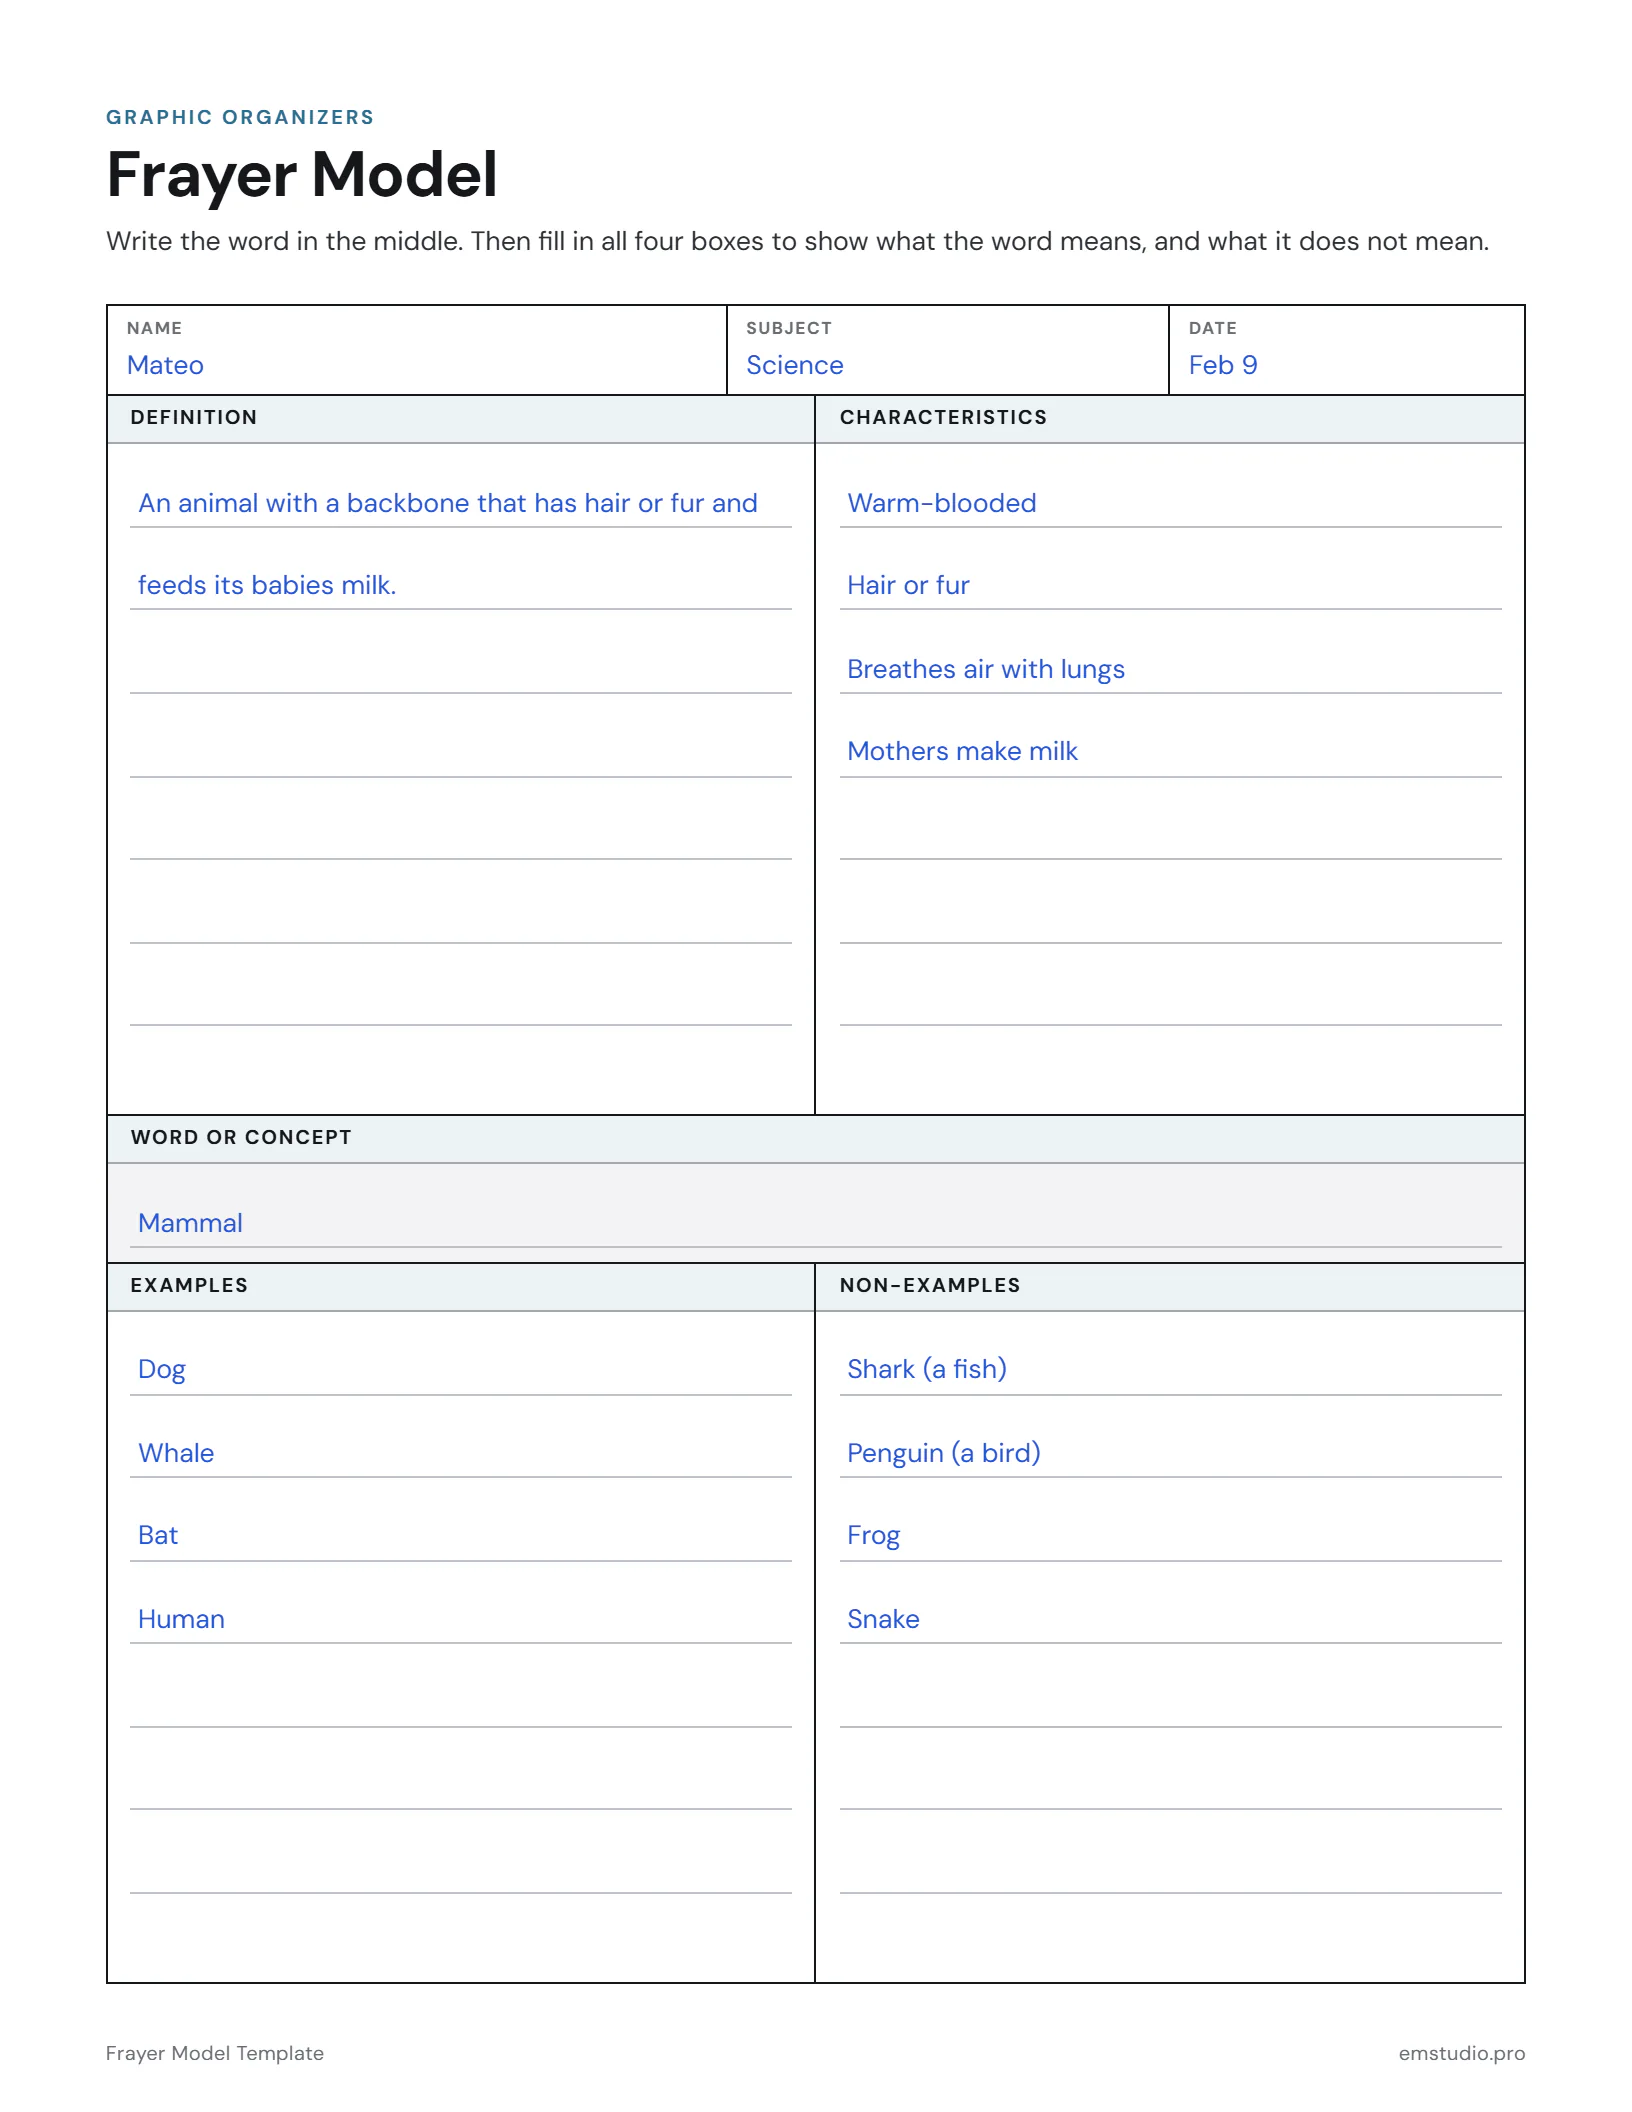Select the "Dog" example line
This screenshot has width=1632, height=2112.
click(x=460, y=1369)
